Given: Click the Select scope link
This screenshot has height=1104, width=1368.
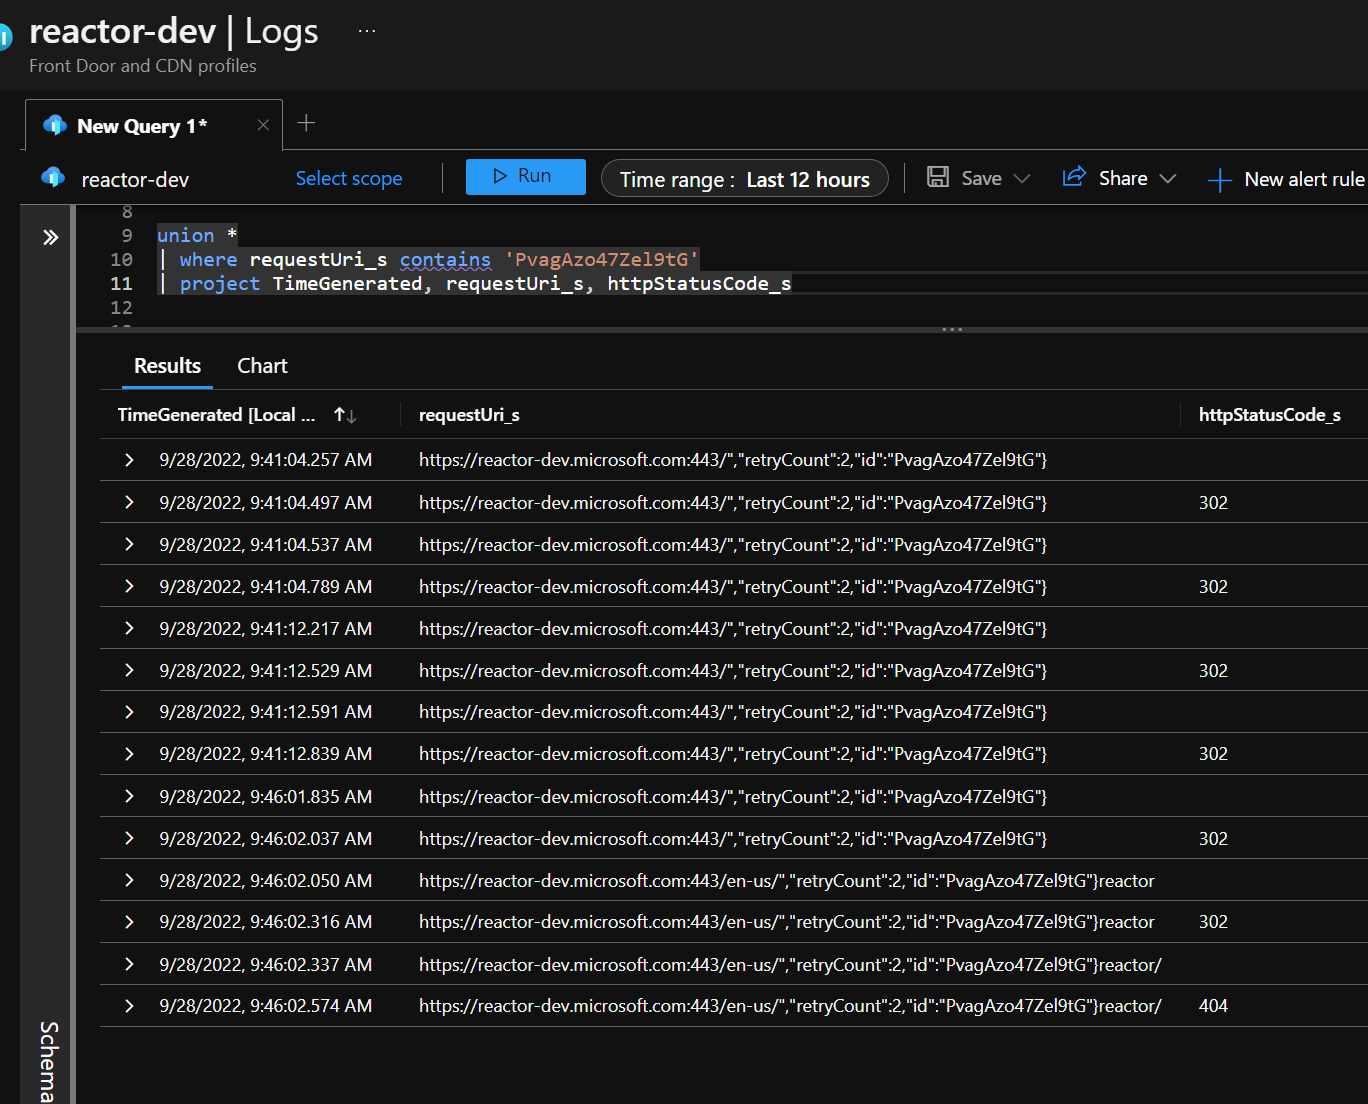Looking at the screenshot, I should click(x=349, y=178).
